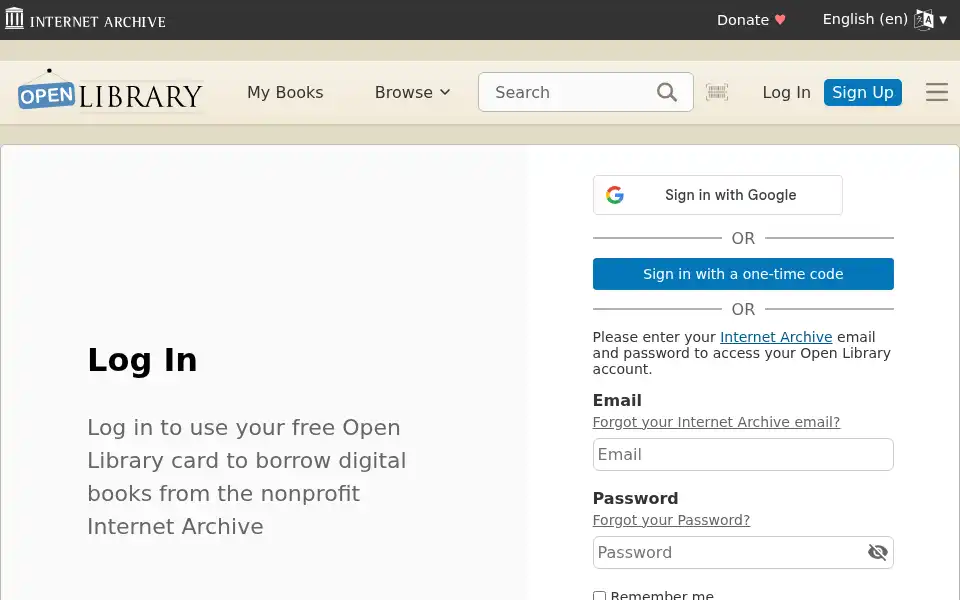
Task: Click the search magnifier icon
Action: [x=667, y=92]
